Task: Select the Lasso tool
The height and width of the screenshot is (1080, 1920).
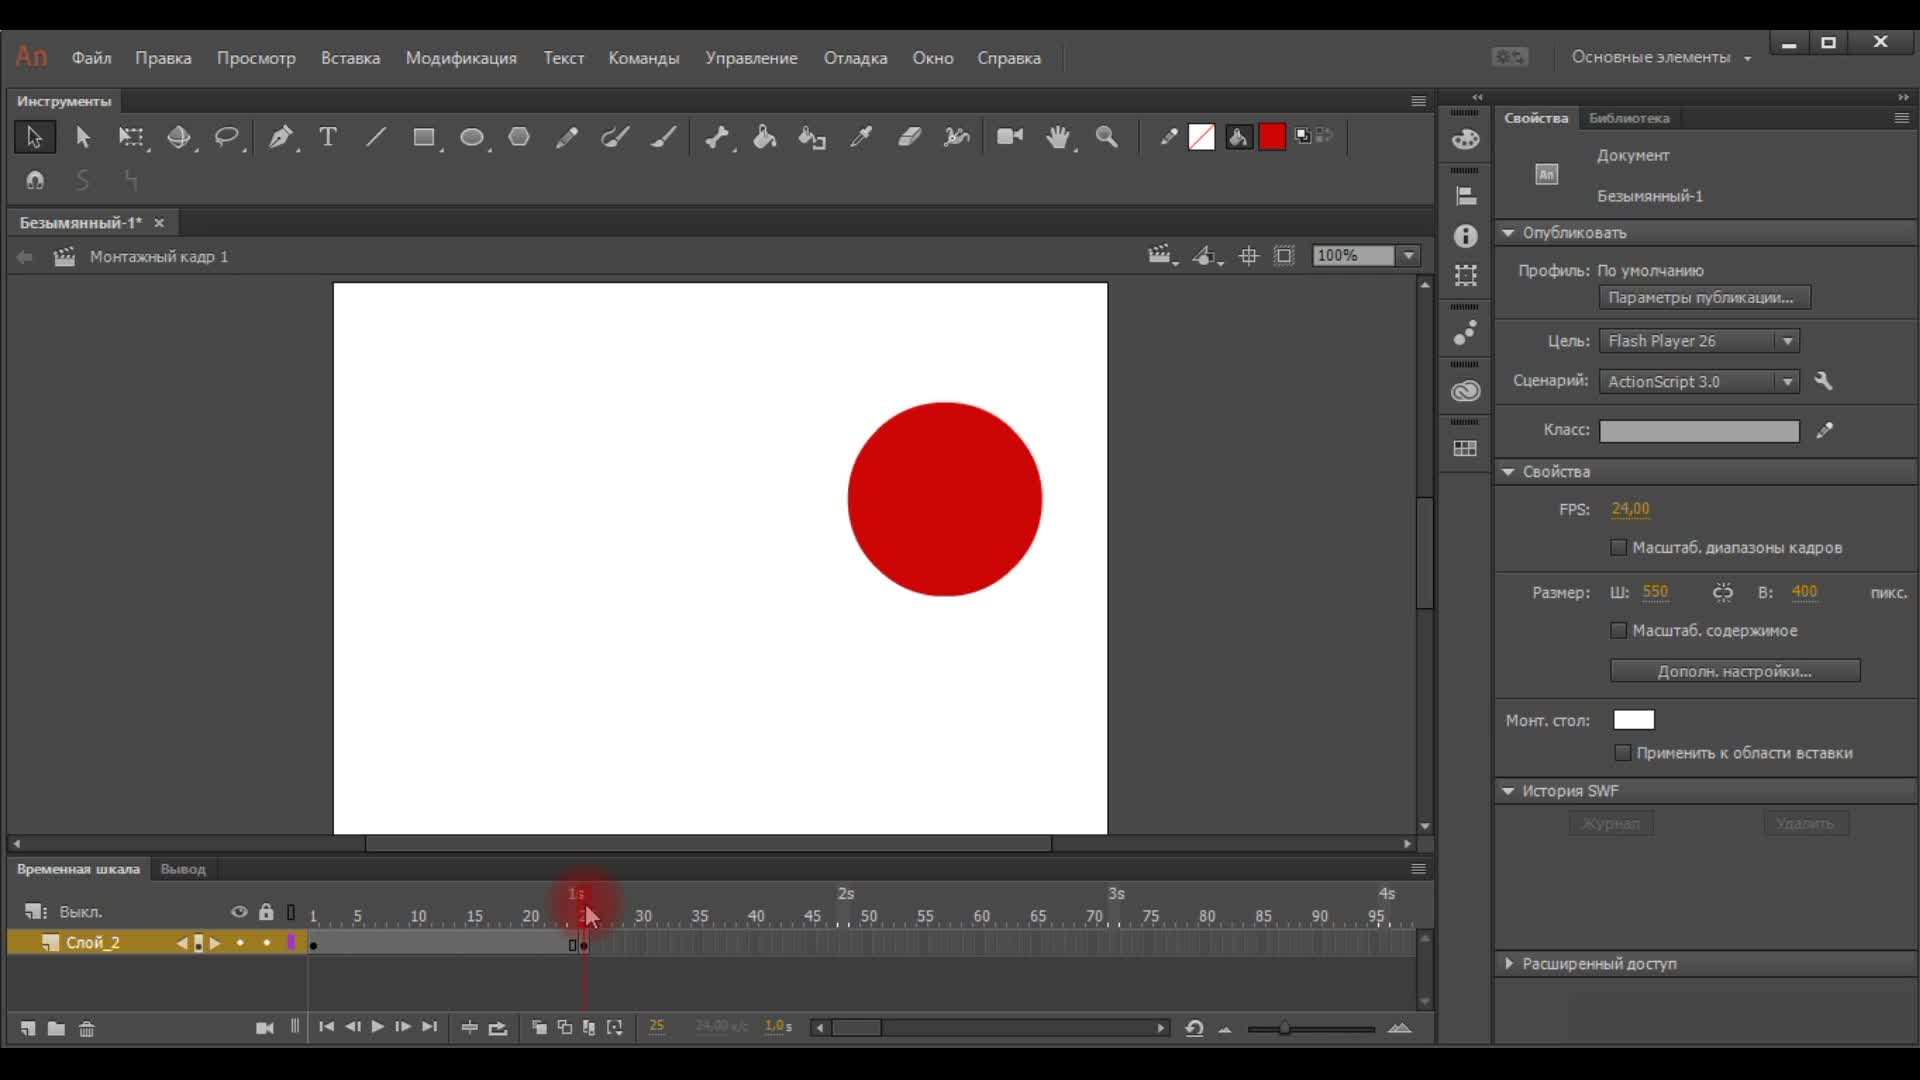Action: [x=227, y=137]
